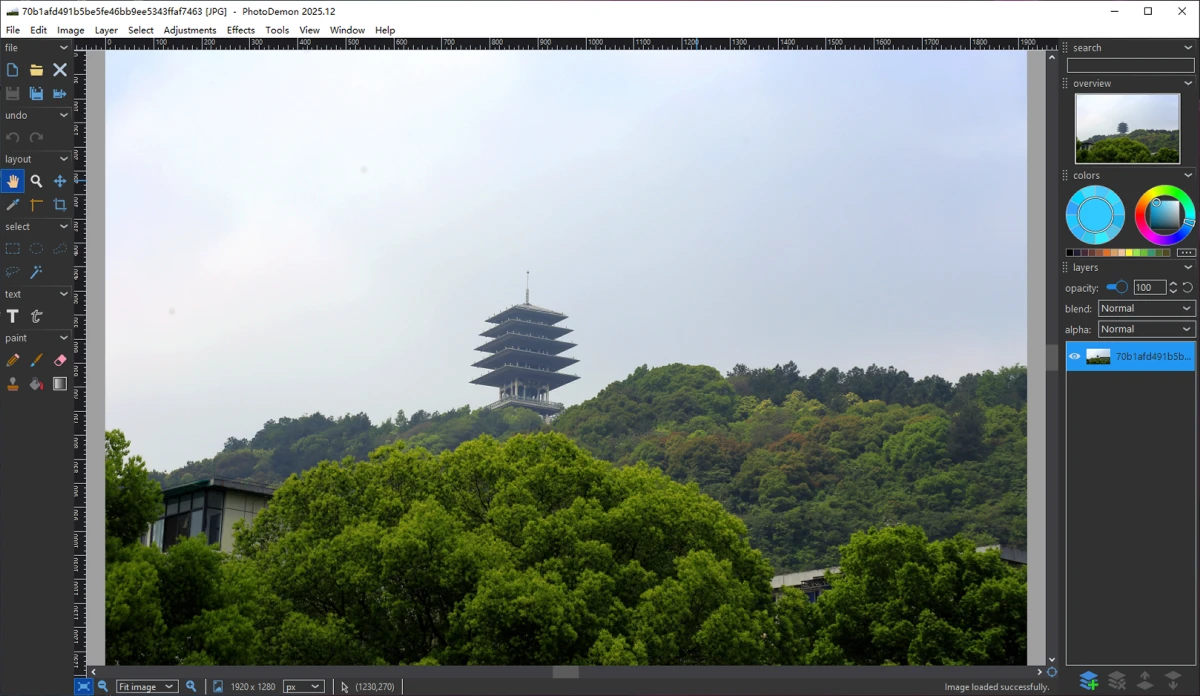1200x696 pixels.
Task: Open the Fit image zoom dropdown
Action: click(x=147, y=686)
